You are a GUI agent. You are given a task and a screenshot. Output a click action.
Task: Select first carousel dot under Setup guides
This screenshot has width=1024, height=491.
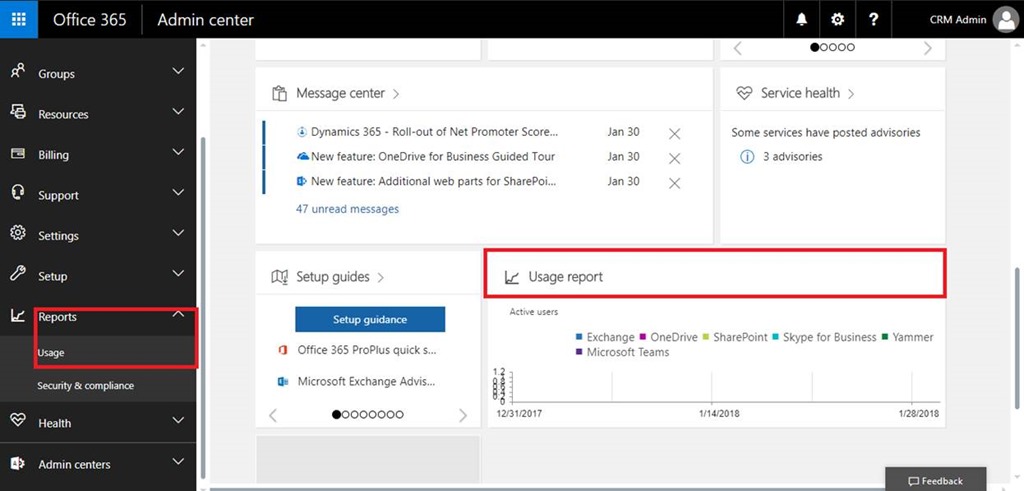336,414
